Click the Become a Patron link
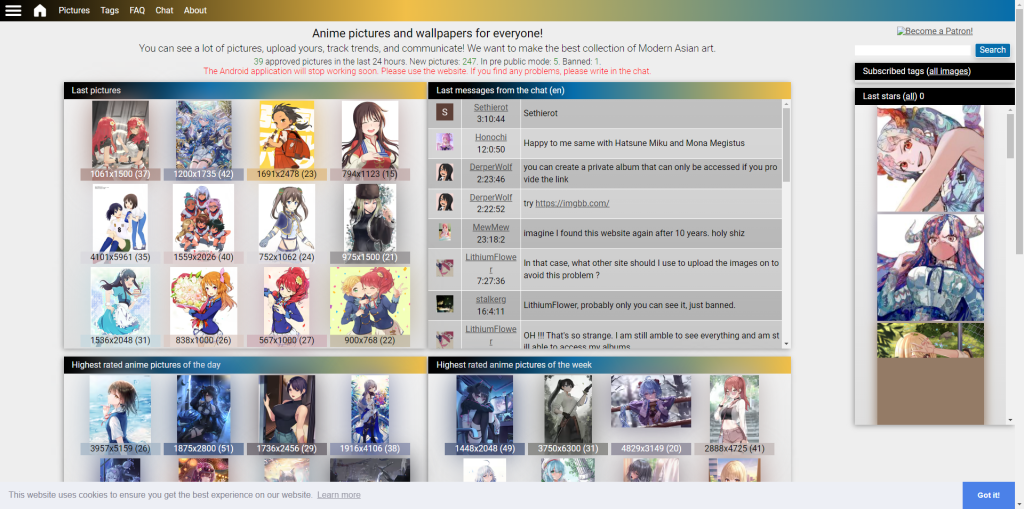Screen dimensions: 1024x509 coord(935,31)
